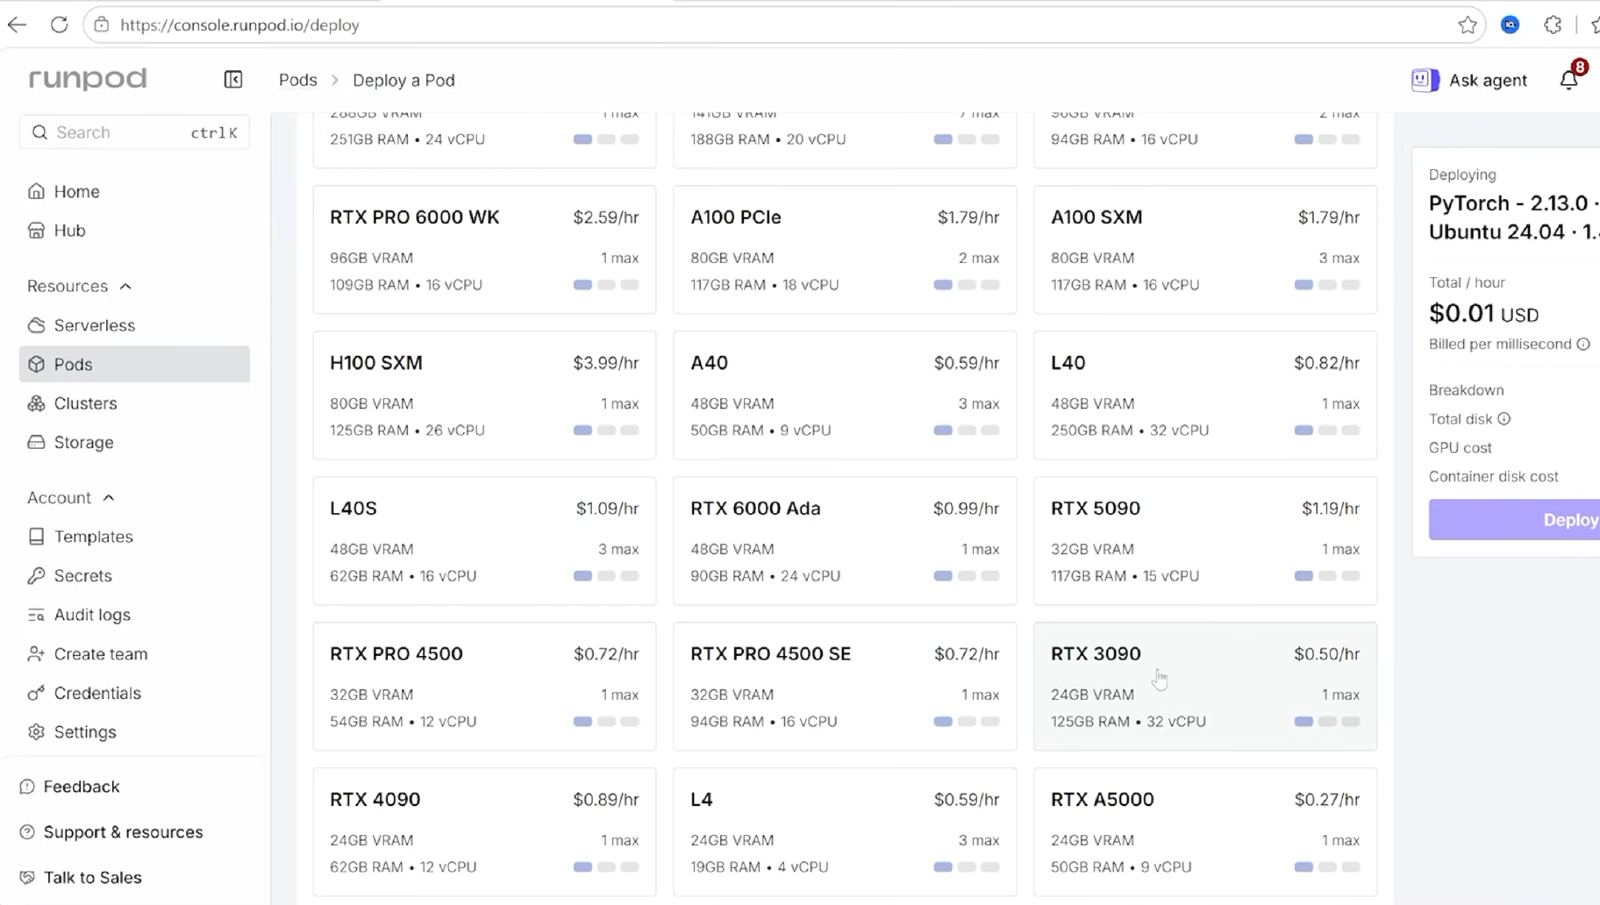
Task: Click the Billed per millisecond info icon
Action: click(1583, 344)
